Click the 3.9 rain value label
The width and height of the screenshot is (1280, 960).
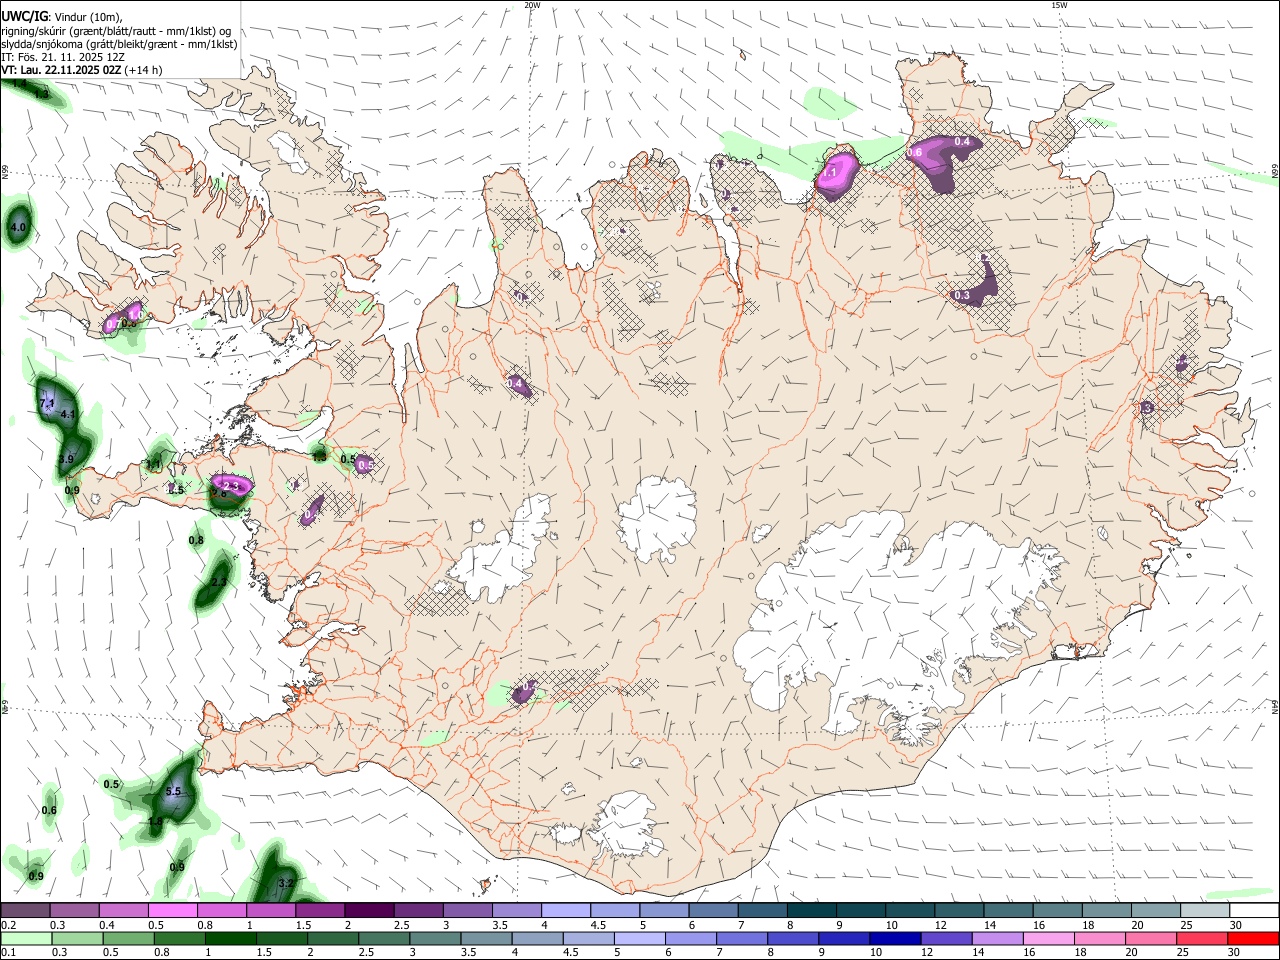click(x=66, y=459)
